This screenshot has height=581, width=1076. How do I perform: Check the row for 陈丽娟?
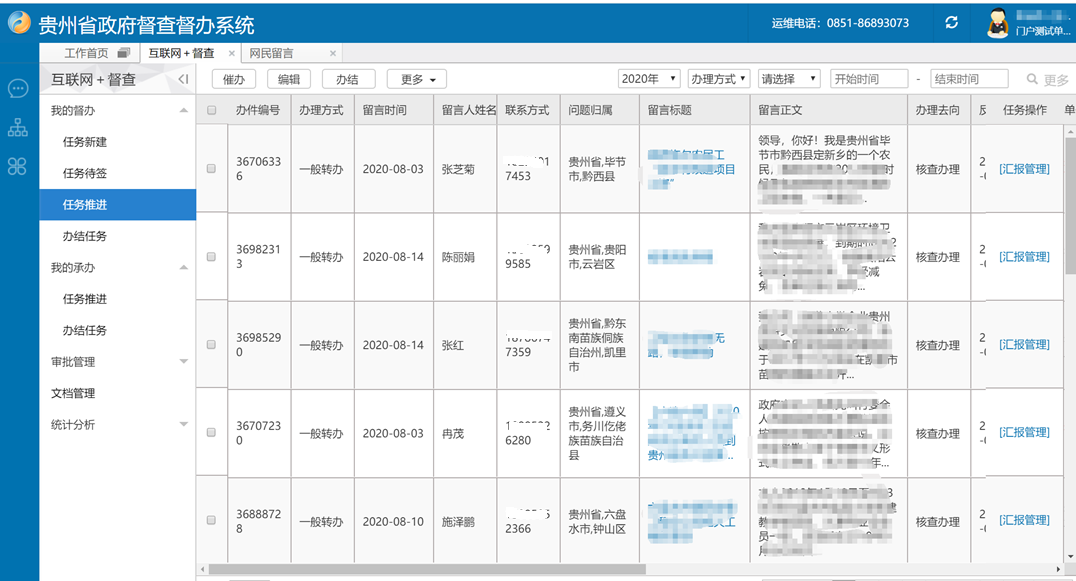(211, 257)
